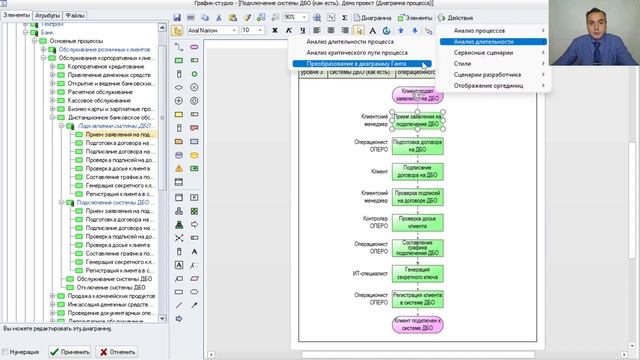This screenshot has height=360, width=640.
Task: Select the database cylinder shape tool
Action: [179, 155]
